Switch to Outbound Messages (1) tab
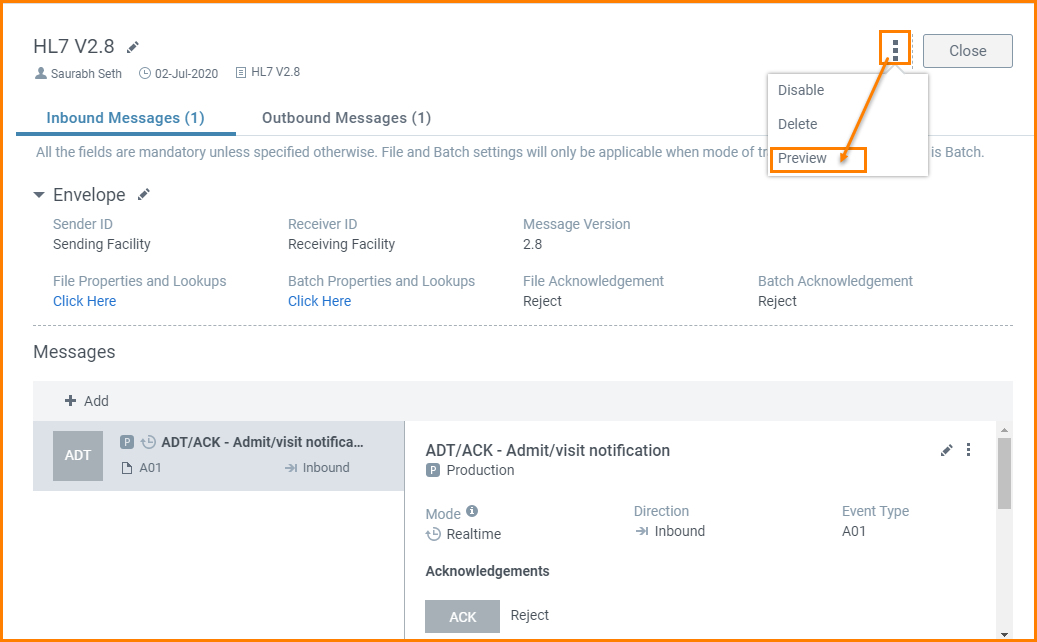1037x642 pixels. [x=346, y=118]
